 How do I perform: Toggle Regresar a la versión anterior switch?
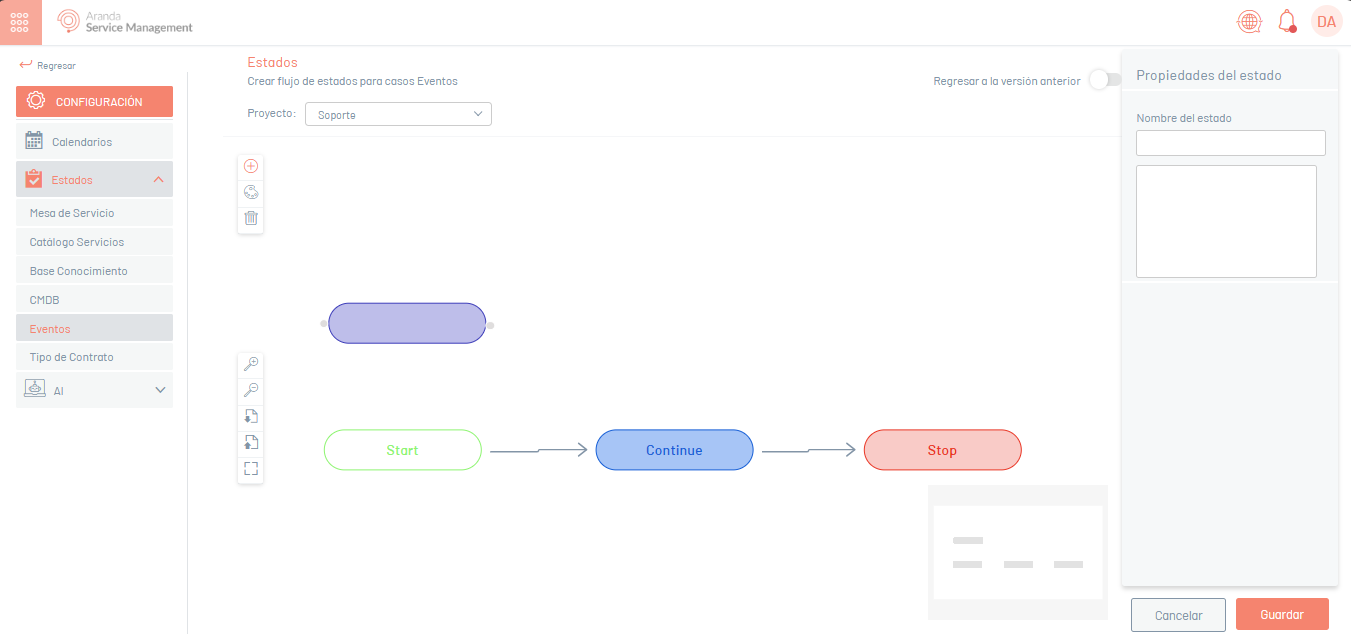pyautogui.click(x=1103, y=80)
